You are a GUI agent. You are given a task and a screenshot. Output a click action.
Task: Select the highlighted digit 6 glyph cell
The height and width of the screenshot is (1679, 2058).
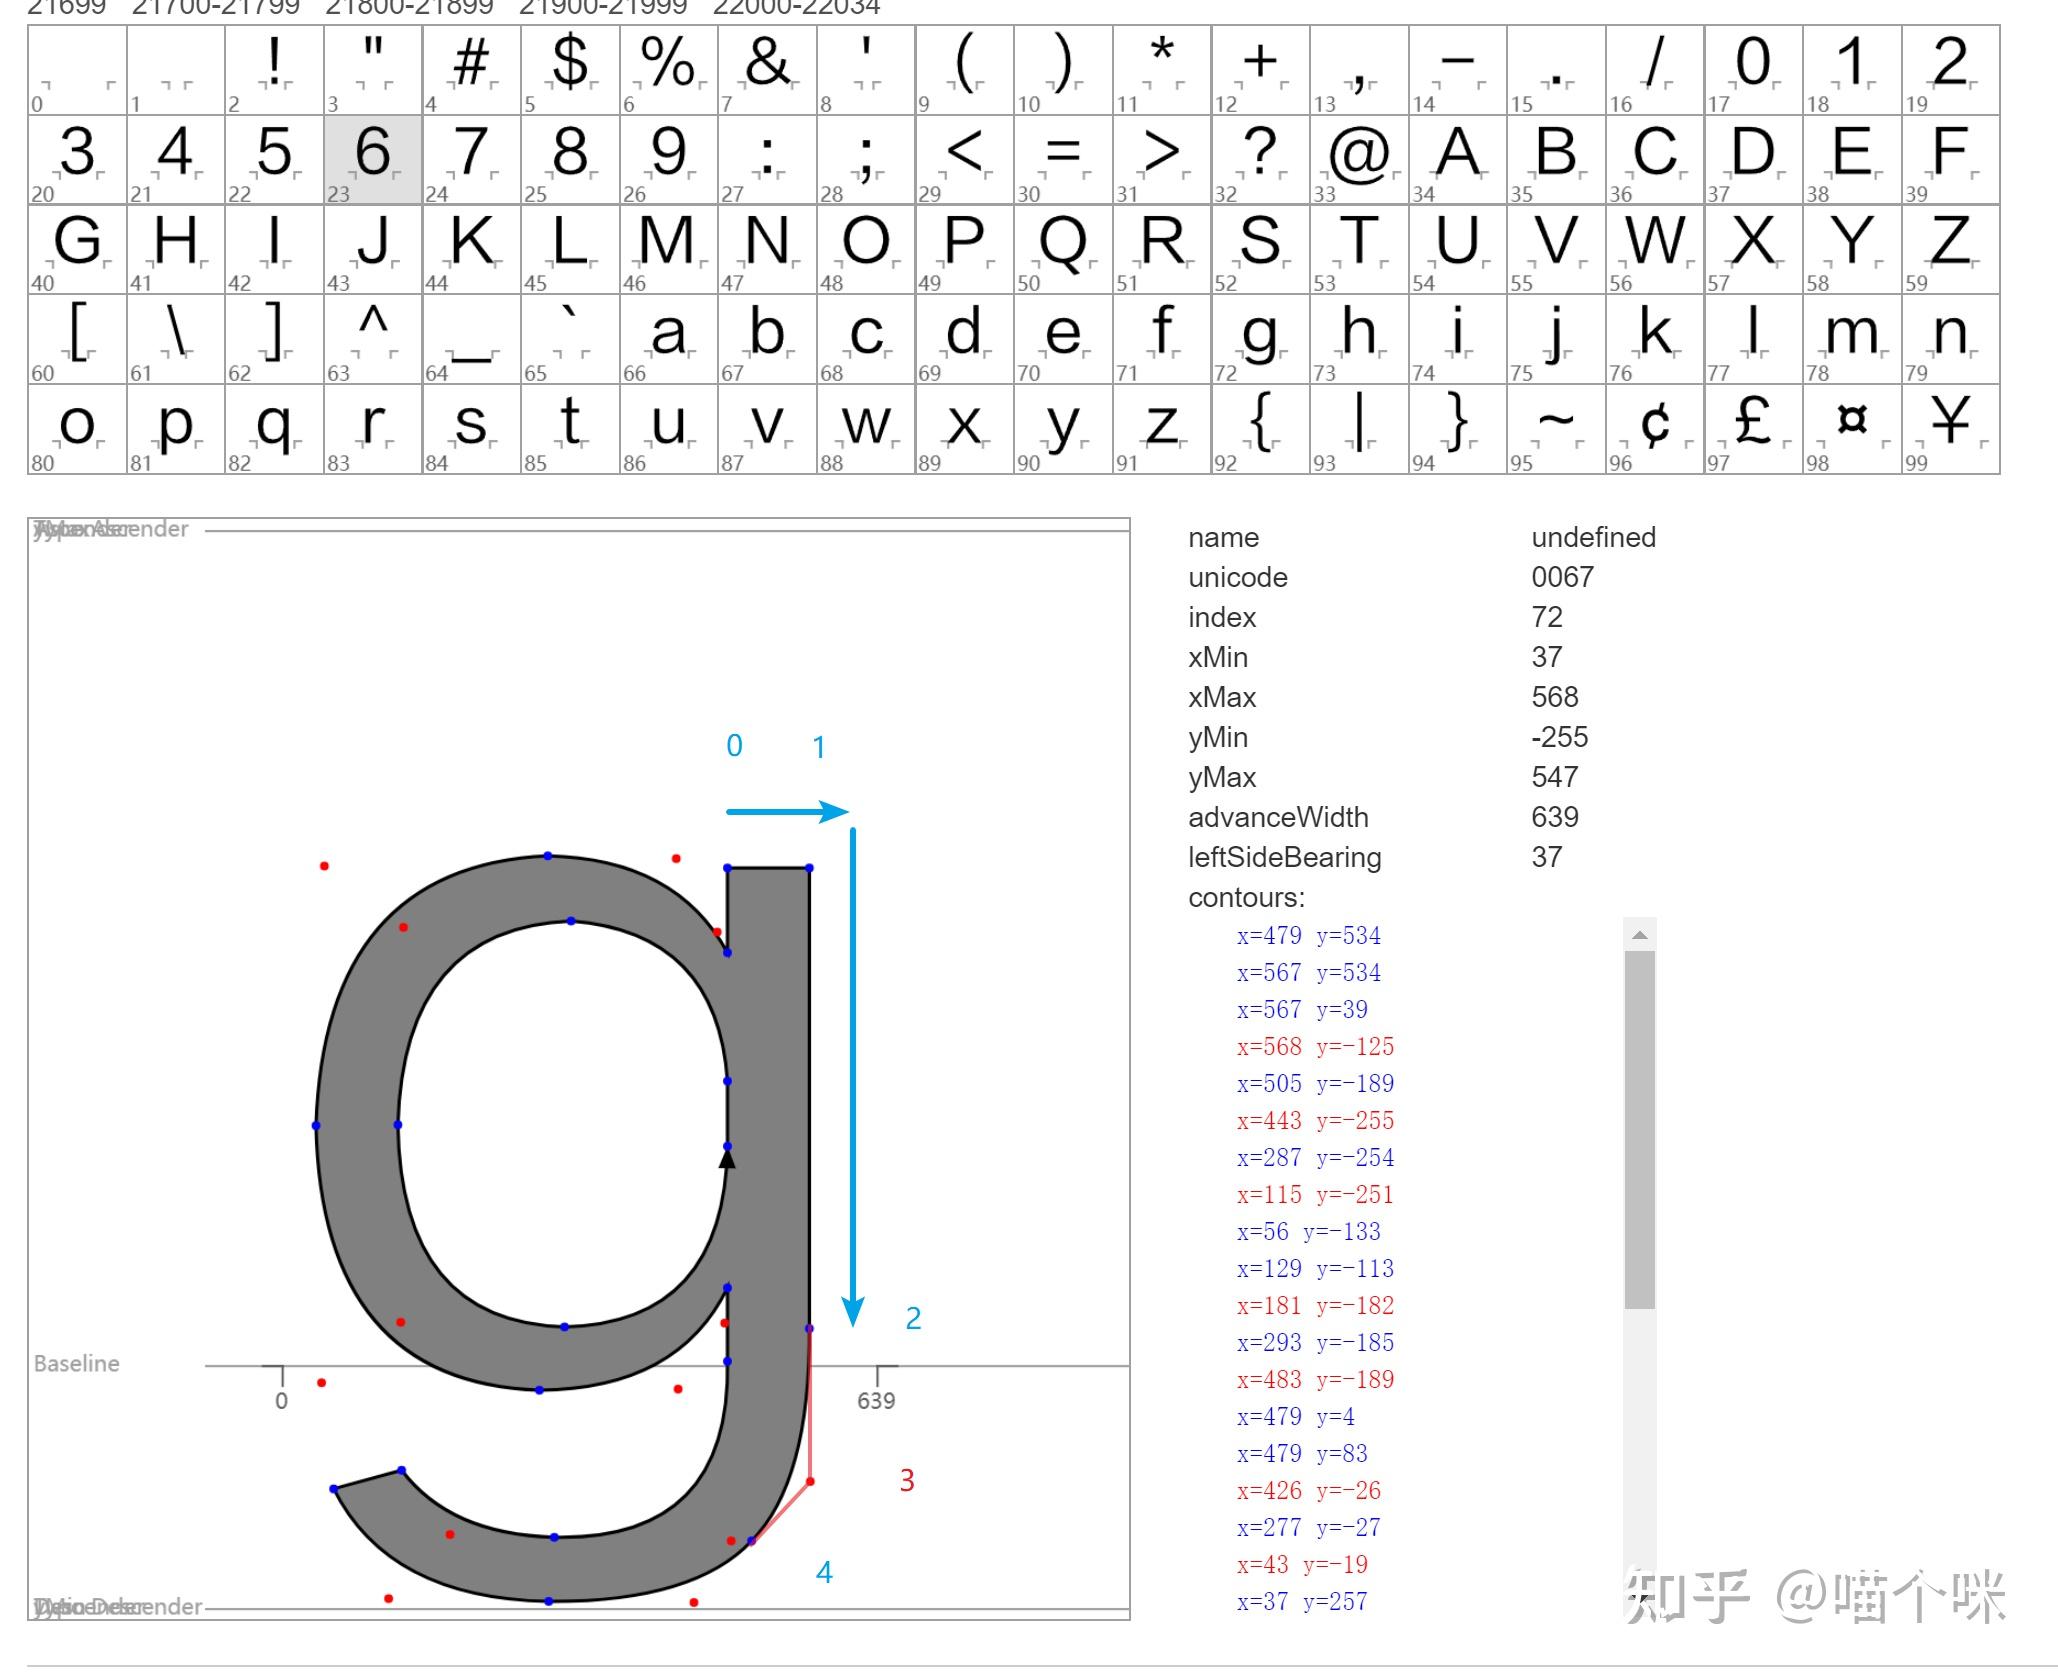pyautogui.click(x=373, y=159)
